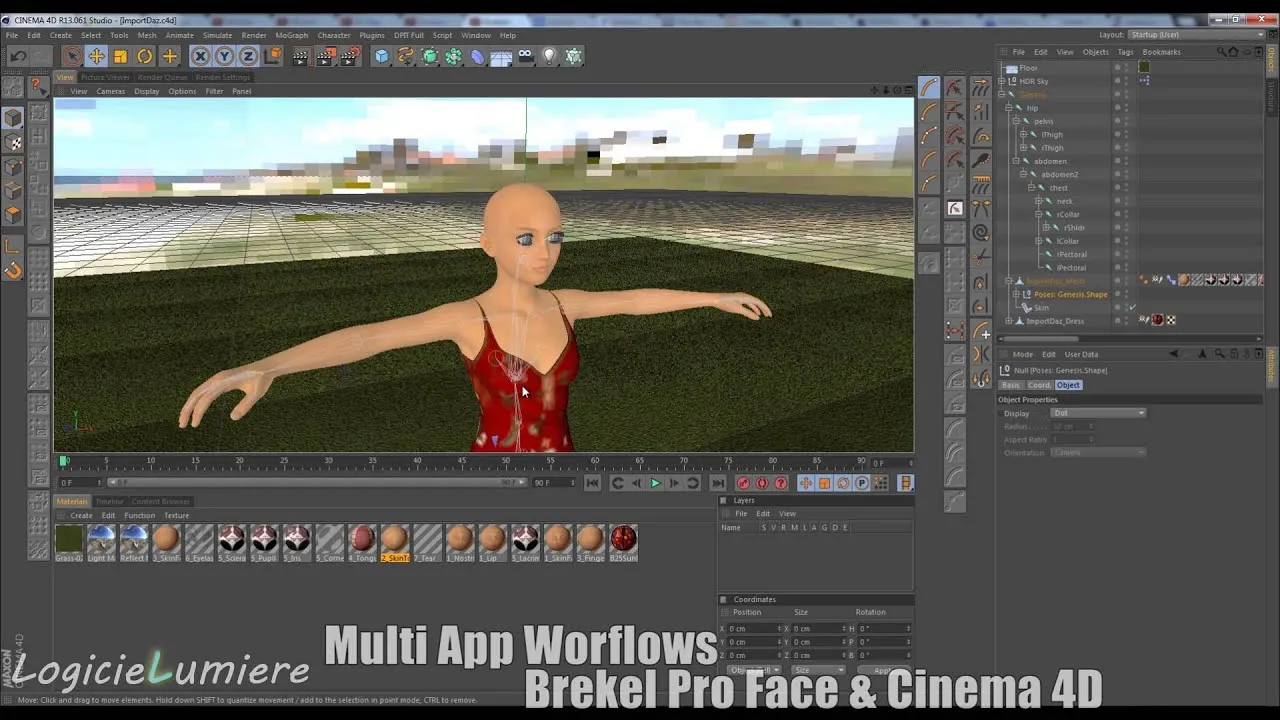Toggle the Skin object's enable checkmark

[x=1132, y=308]
